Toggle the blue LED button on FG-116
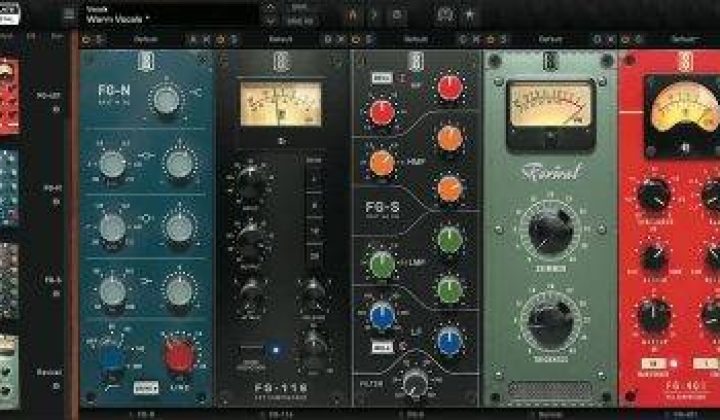The height and width of the screenshot is (420, 720). click(x=276, y=350)
